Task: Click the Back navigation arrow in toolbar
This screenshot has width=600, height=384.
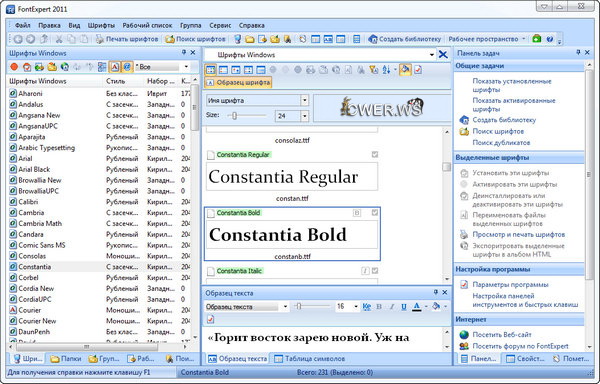Action: coord(18,39)
